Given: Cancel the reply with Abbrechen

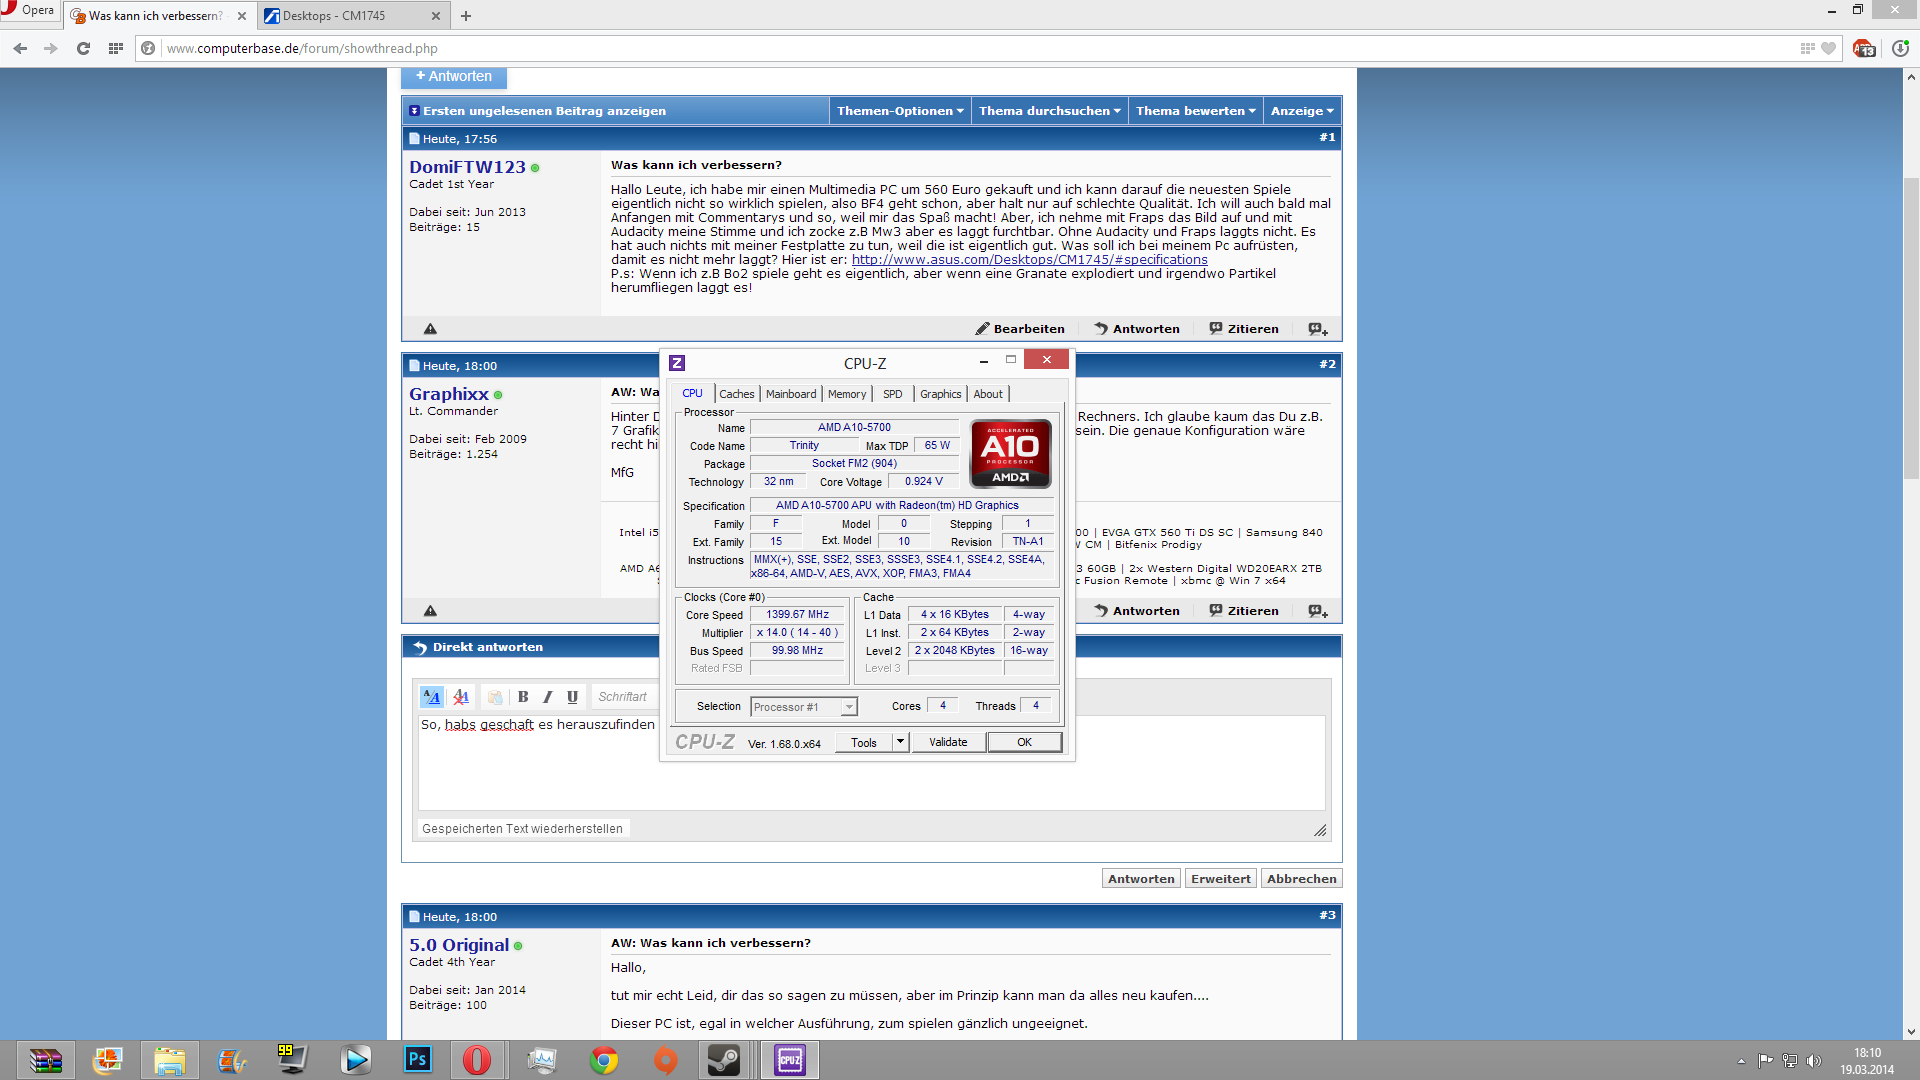Looking at the screenshot, I should (x=1301, y=879).
